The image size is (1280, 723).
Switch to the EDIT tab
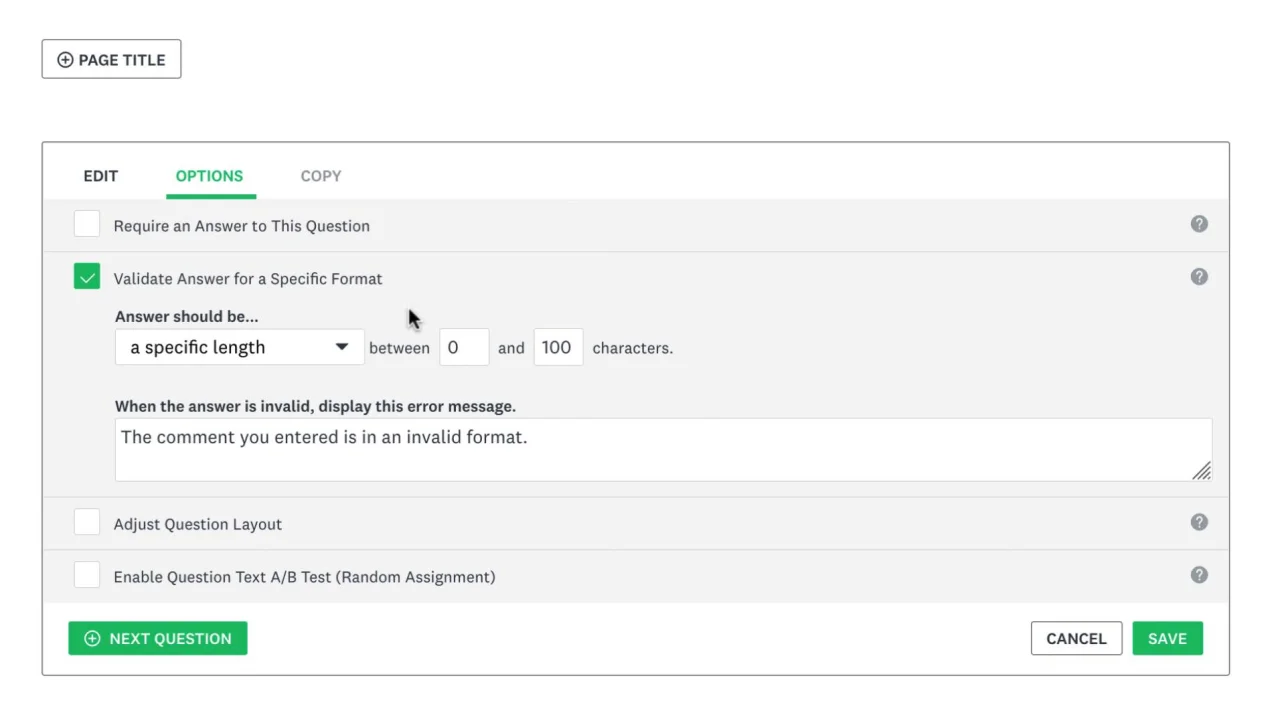pos(100,175)
